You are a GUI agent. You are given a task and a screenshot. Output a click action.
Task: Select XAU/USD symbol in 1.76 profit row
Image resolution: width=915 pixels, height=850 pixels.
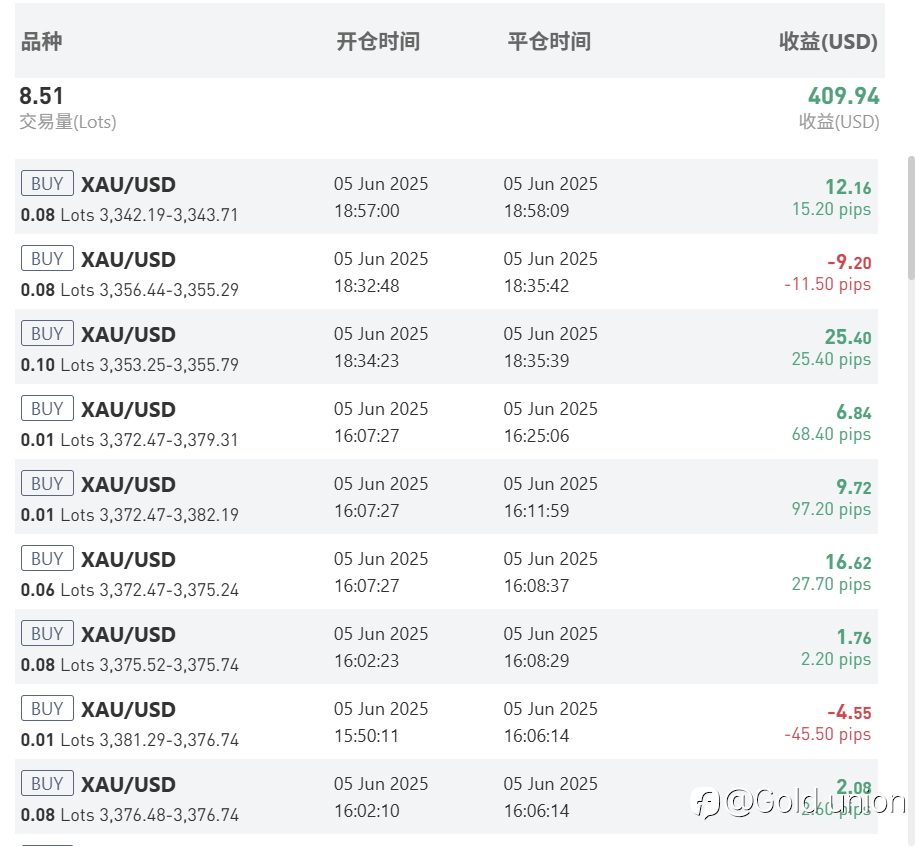click(x=128, y=634)
